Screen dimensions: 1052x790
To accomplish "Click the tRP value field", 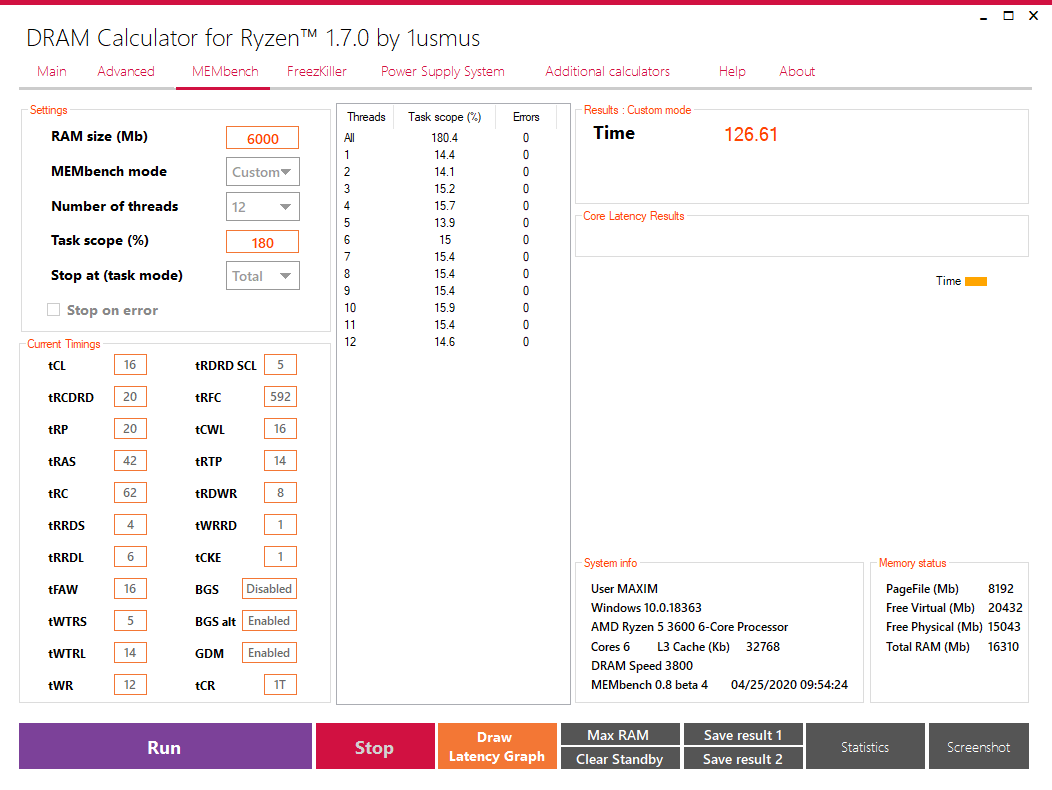I will pyautogui.click(x=130, y=428).
